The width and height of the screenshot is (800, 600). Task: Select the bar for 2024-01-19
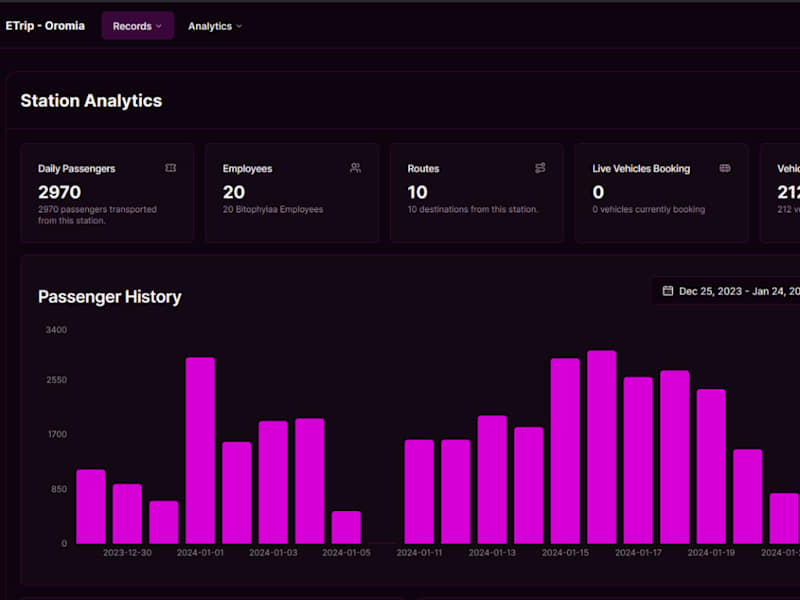pyautogui.click(x=711, y=466)
